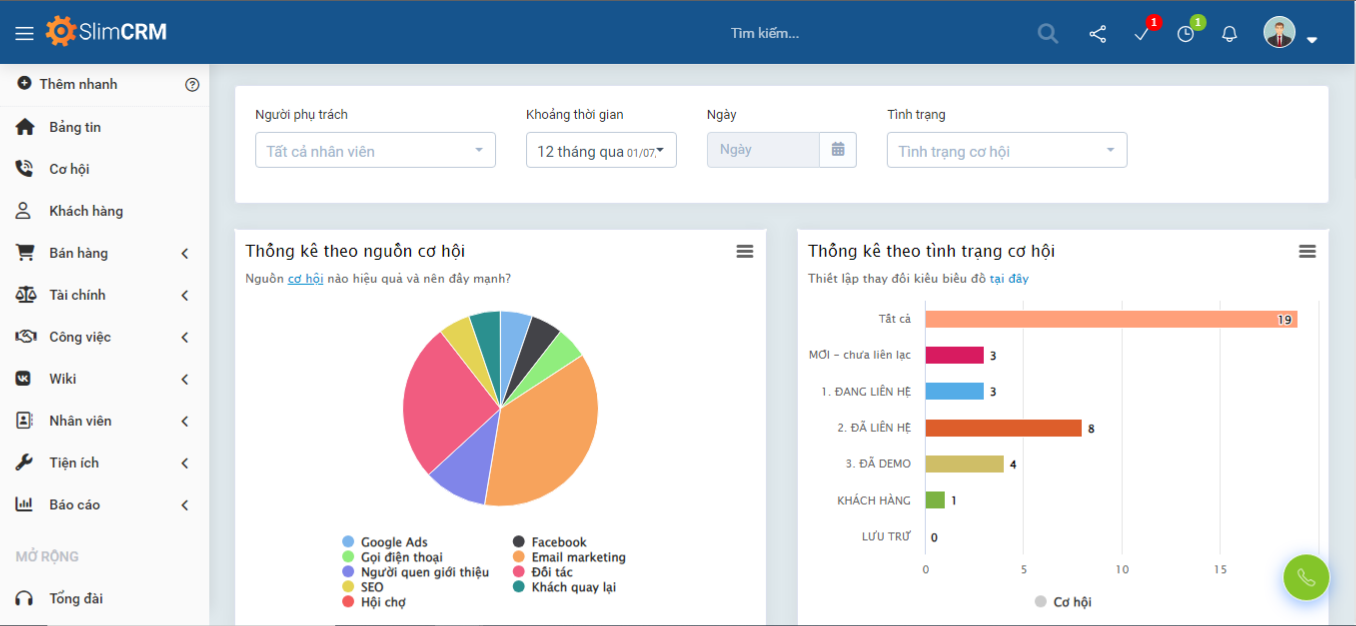Click the green floating phone button
This screenshot has width=1356, height=626.
click(1306, 578)
